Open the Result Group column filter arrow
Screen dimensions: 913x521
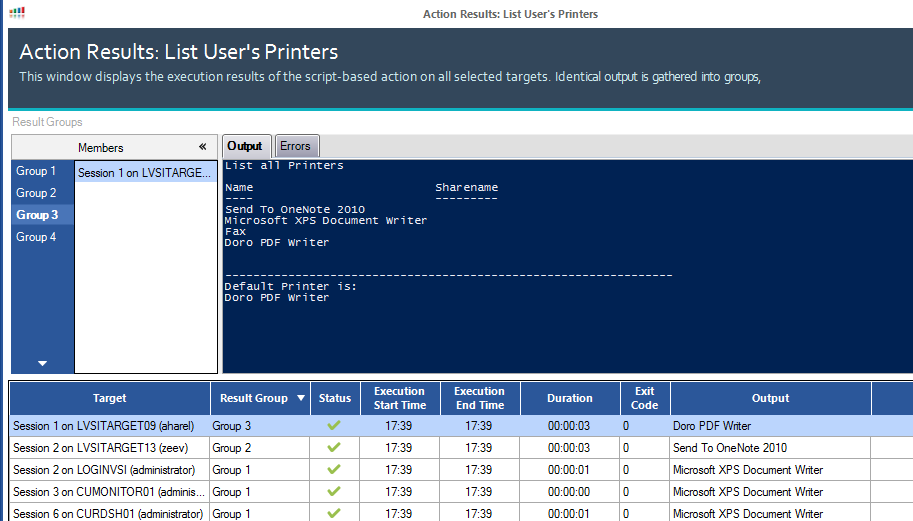click(301, 398)
